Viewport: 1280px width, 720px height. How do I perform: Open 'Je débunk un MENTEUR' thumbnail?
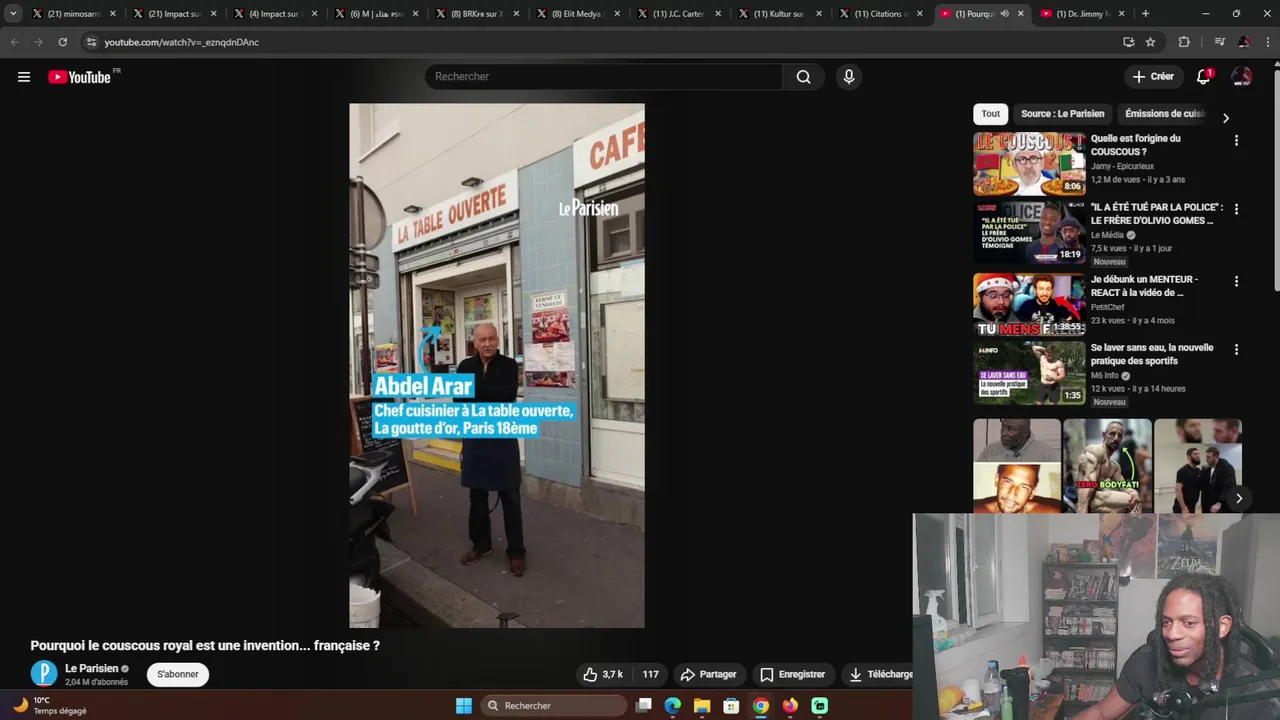pos(1029,304)
